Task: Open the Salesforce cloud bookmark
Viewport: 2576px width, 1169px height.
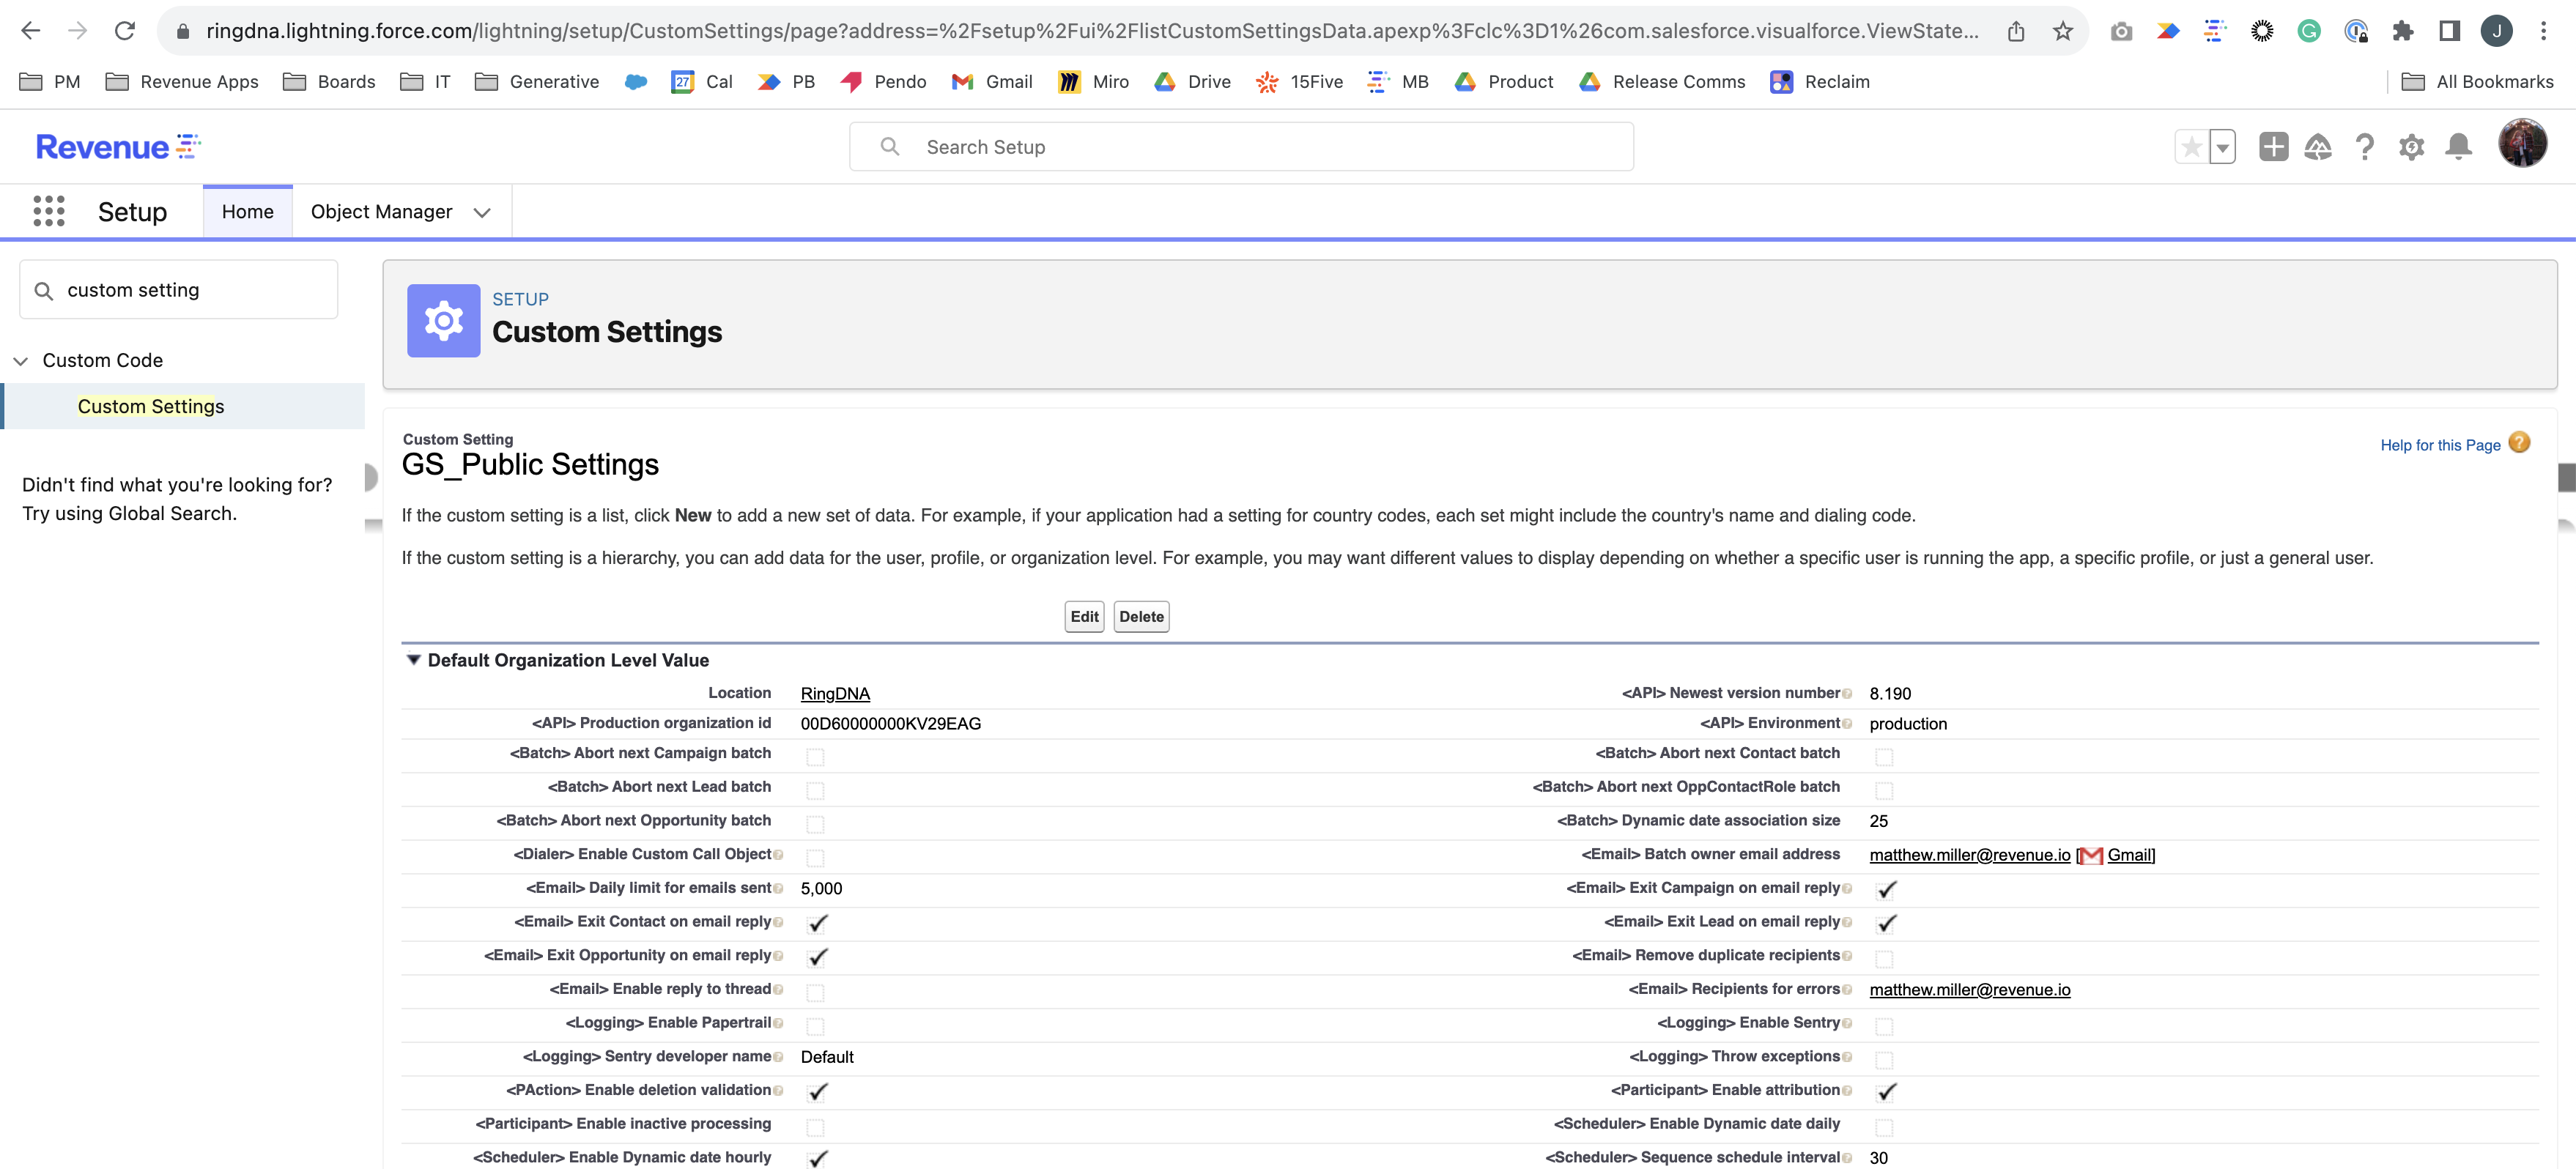Action: [x=636, y=82]
